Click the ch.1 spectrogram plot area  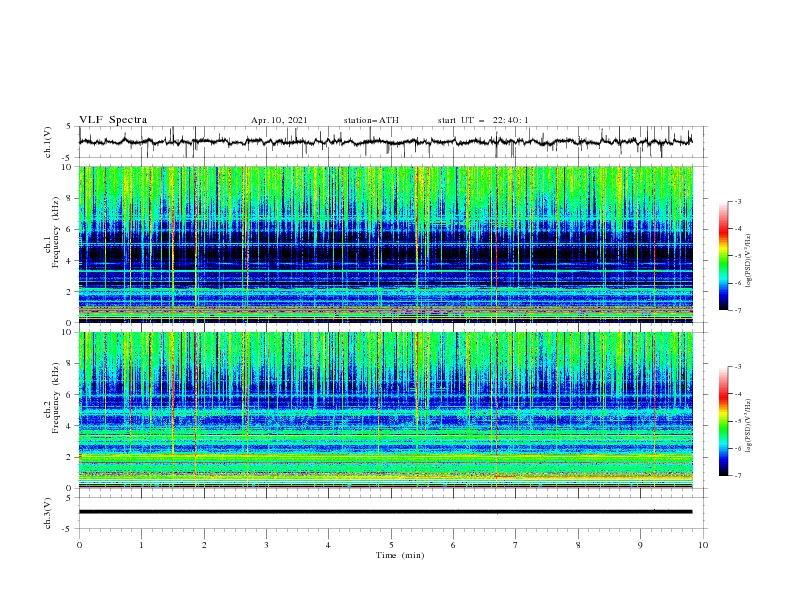point(385,244)
